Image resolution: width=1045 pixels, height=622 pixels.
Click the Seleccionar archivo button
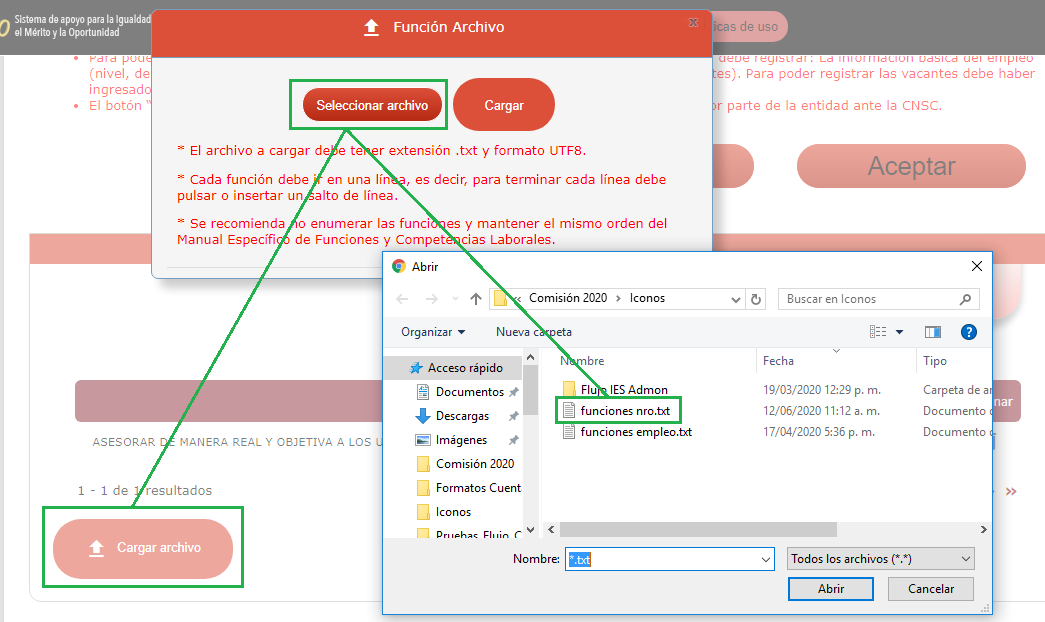tap(372, 105)
